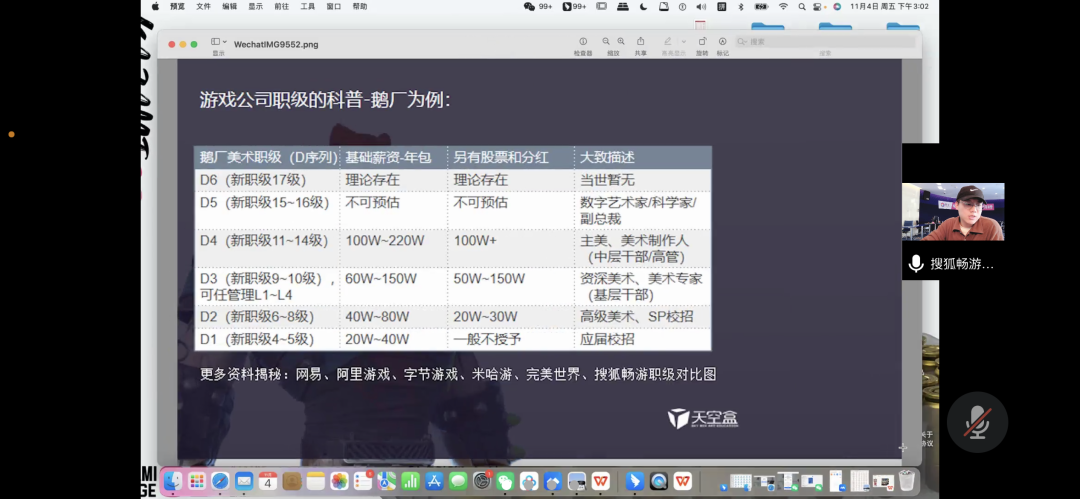The width and height of the screenshot is (1080, 499).
Task: Toggle Do Not Disturb moon icon
Action: tap(644, 6)
